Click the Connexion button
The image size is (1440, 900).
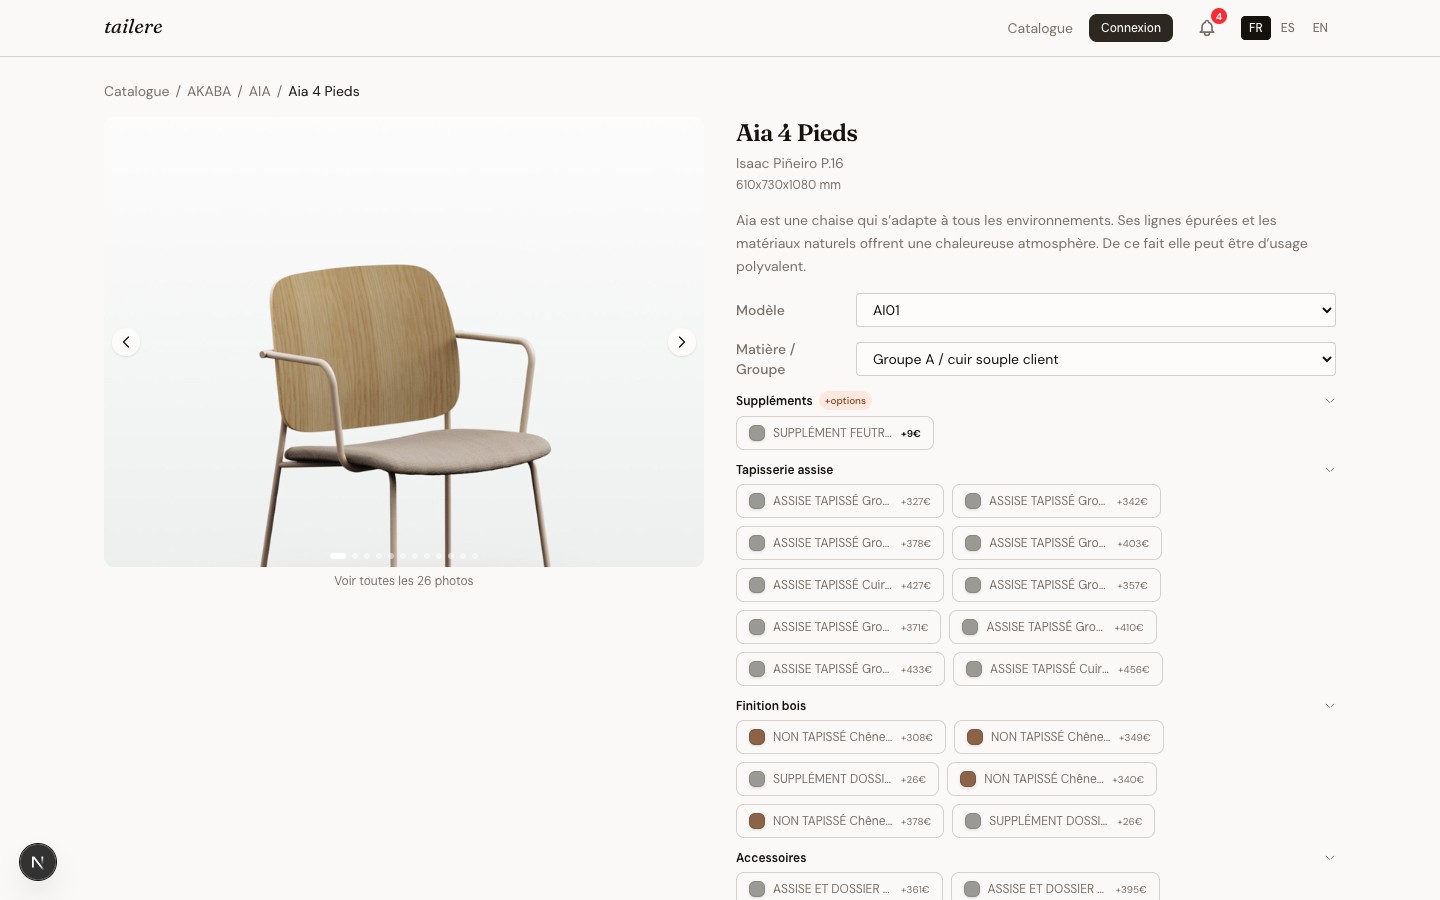pos(1131,28)
